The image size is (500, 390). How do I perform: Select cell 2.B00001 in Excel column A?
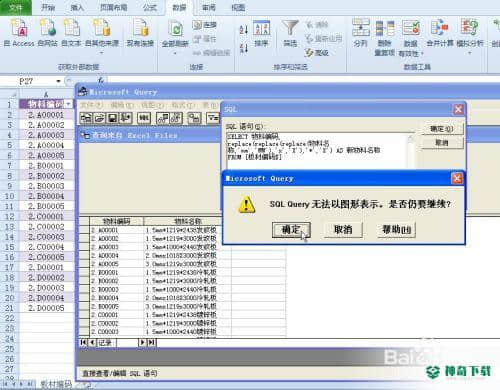click(46, 166)
